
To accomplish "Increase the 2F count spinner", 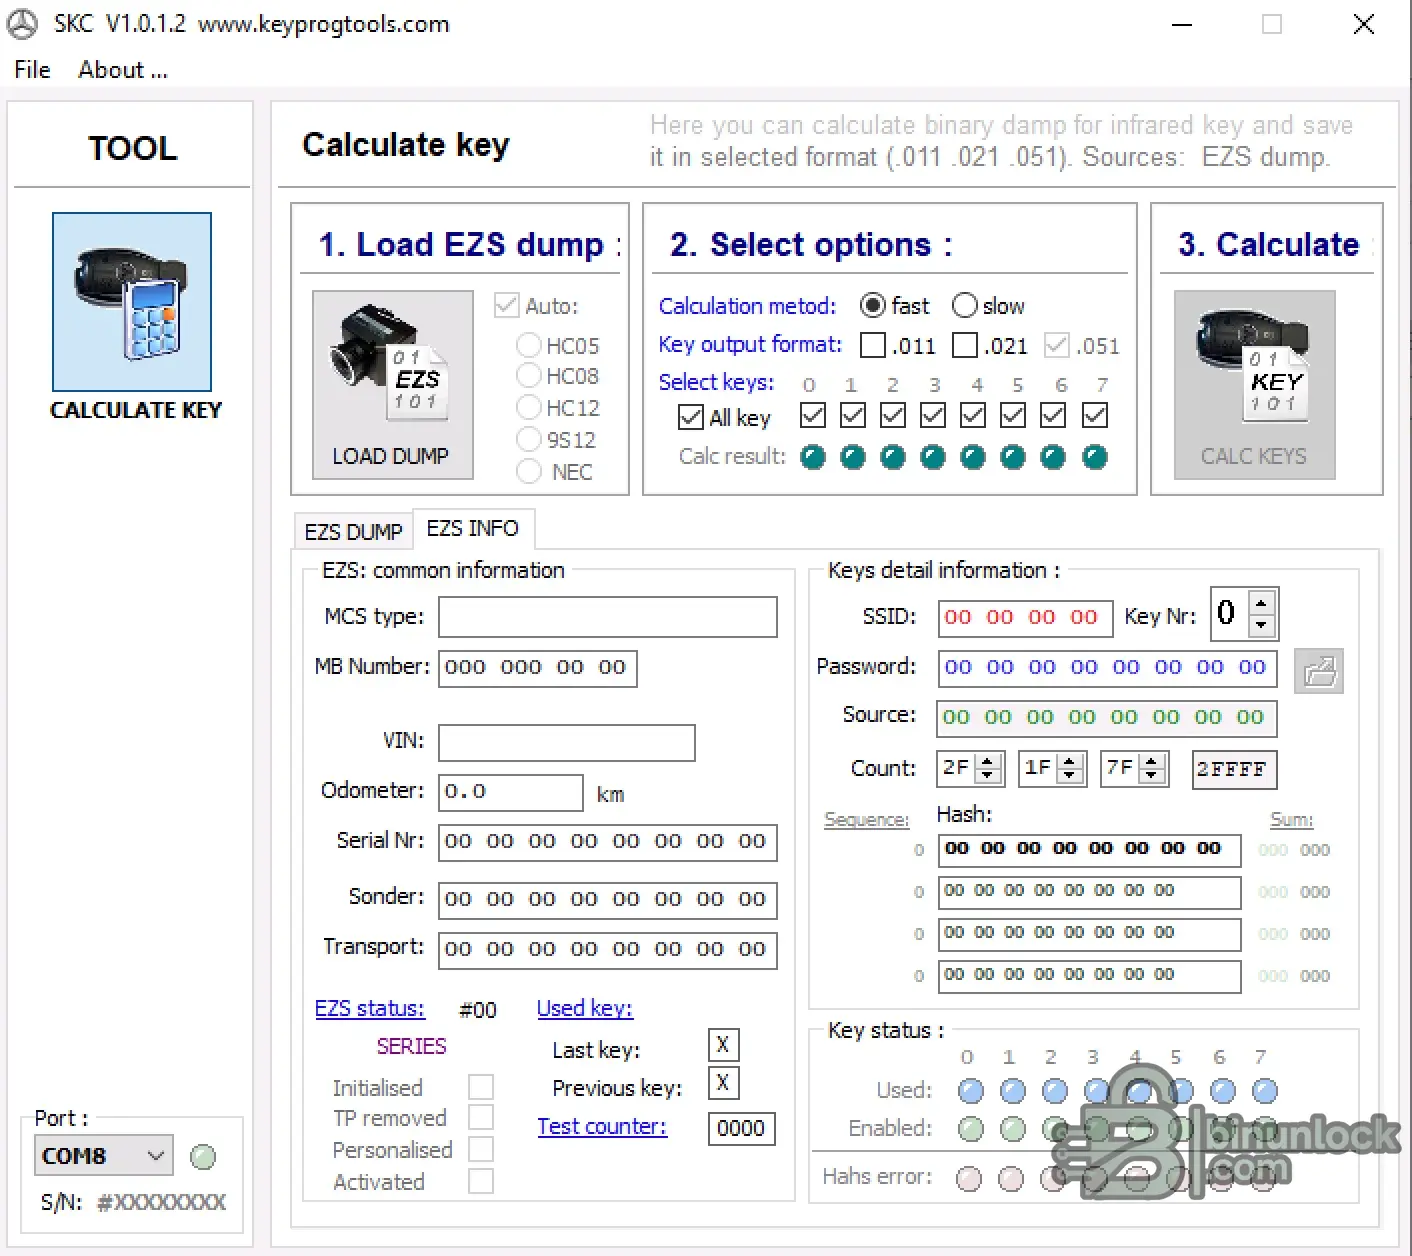I will [x=988, y=762].
